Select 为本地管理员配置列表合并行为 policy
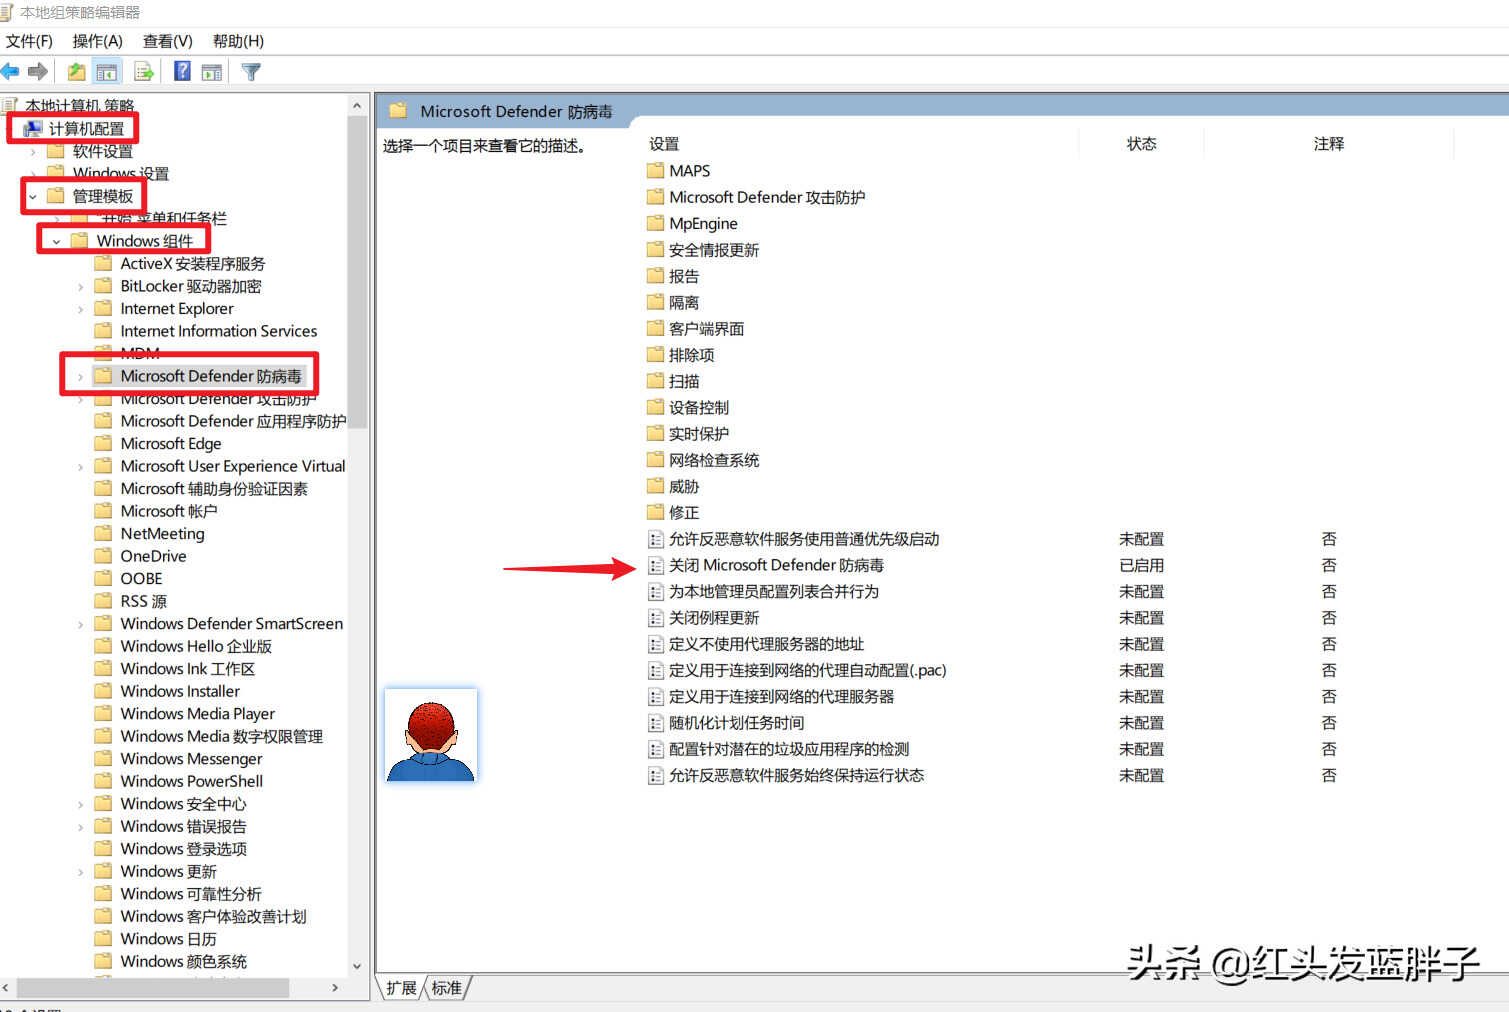The image size is (1509, 1012). pos(774,591)
